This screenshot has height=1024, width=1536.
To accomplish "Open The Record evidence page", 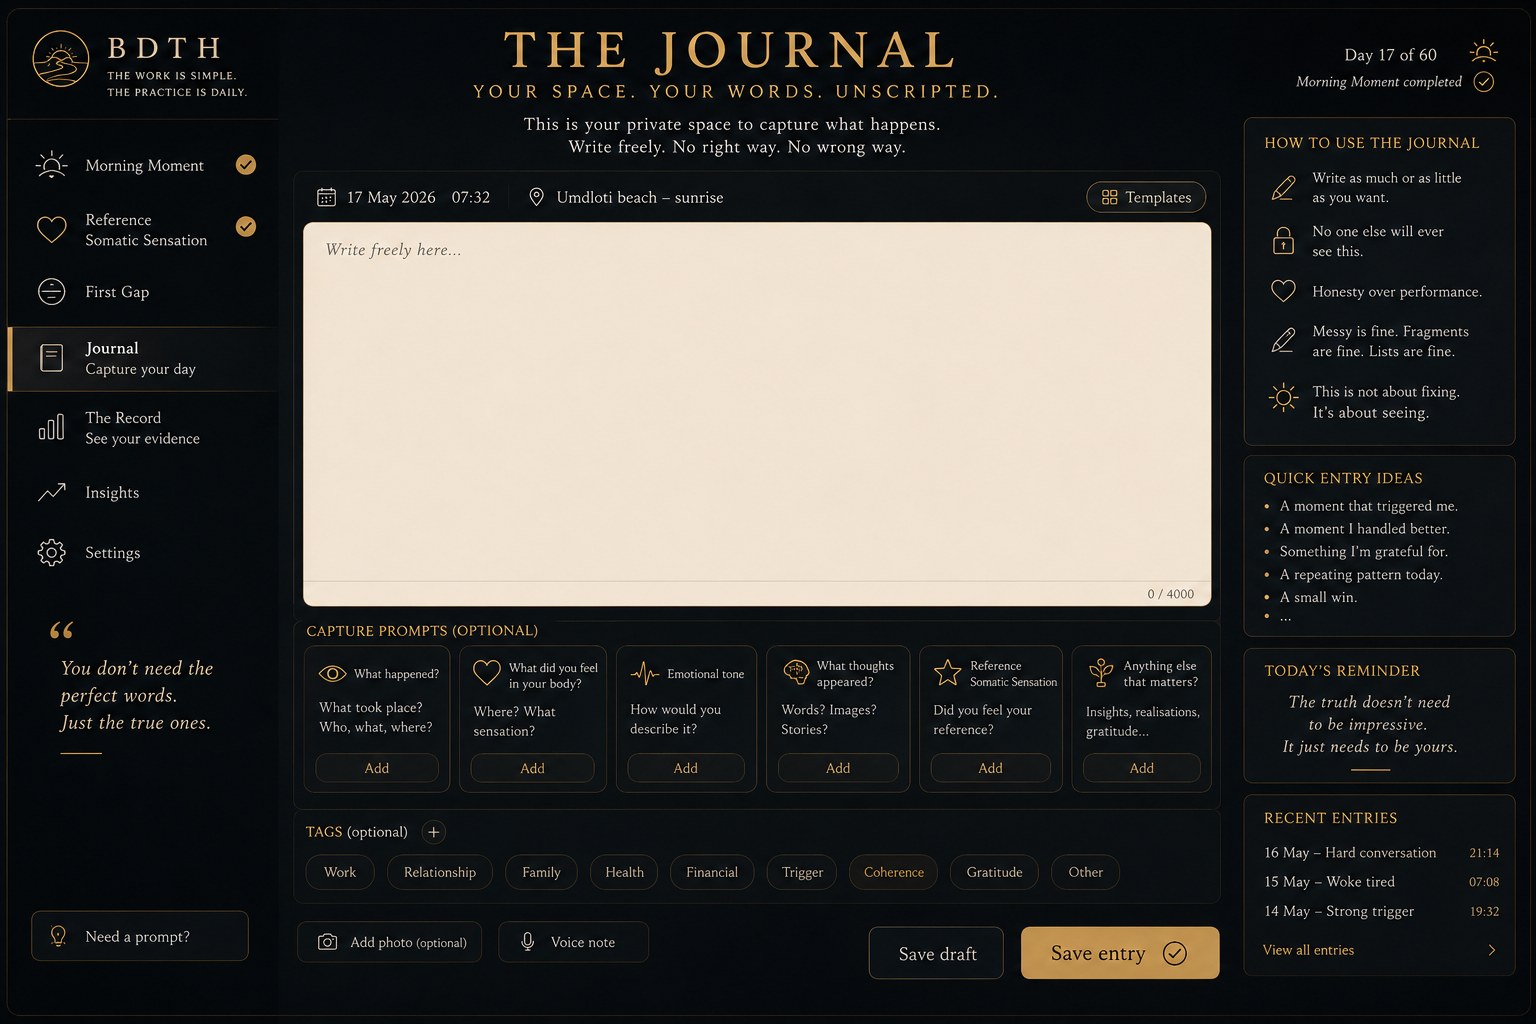I will (144, 428).
